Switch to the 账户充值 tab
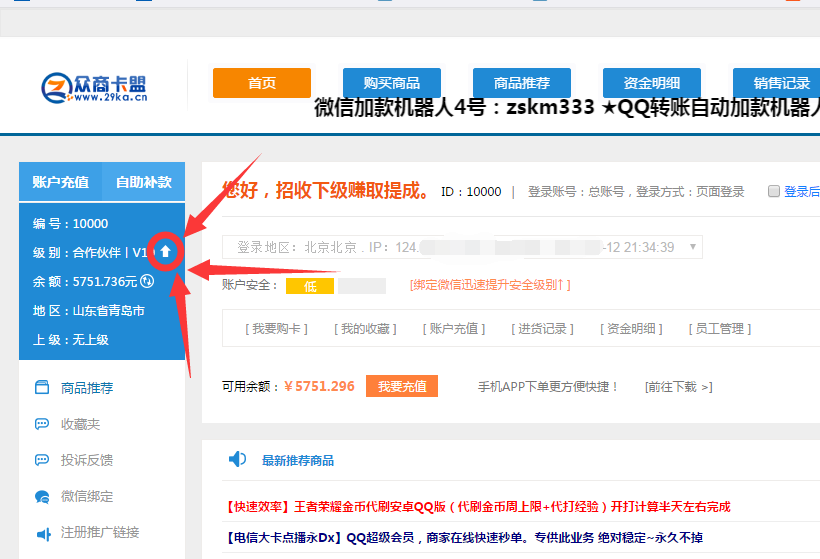The image size is (820, 559). [60, 182]
